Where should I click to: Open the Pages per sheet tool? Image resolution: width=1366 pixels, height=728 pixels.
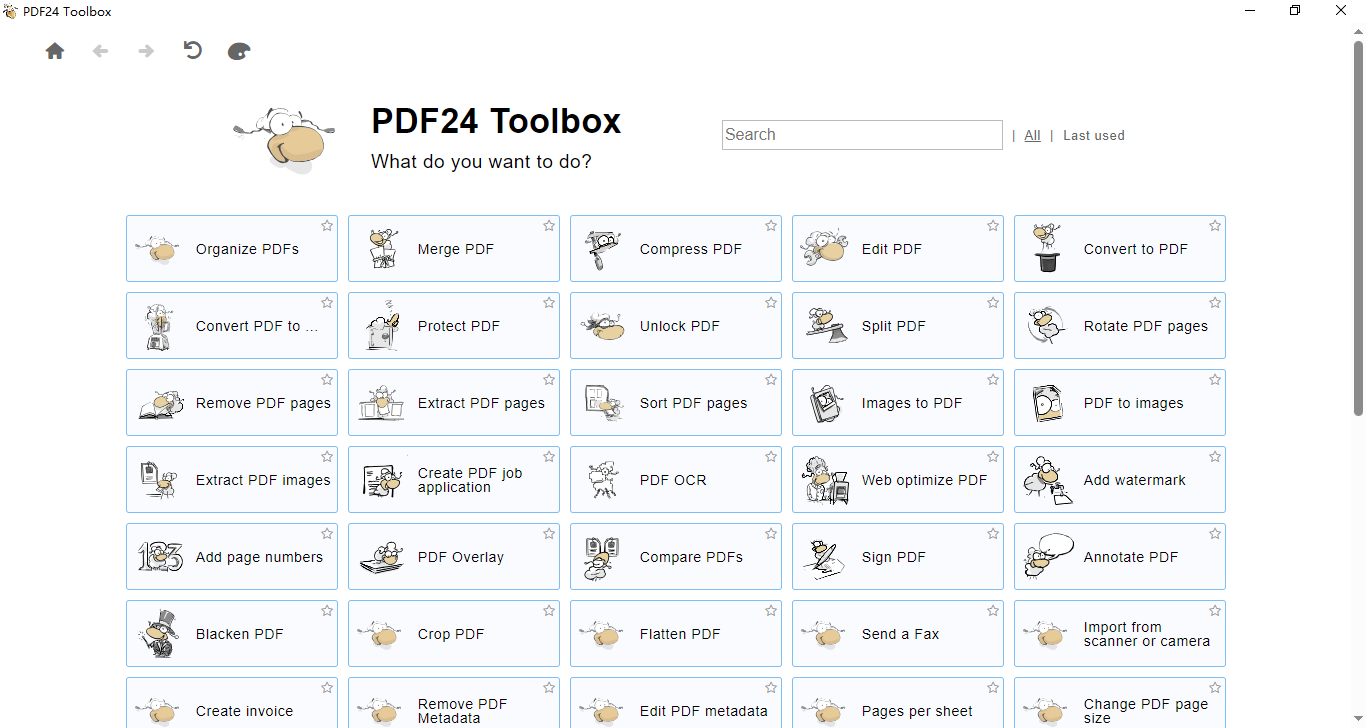pyautogui.click(x=898, y=703)
